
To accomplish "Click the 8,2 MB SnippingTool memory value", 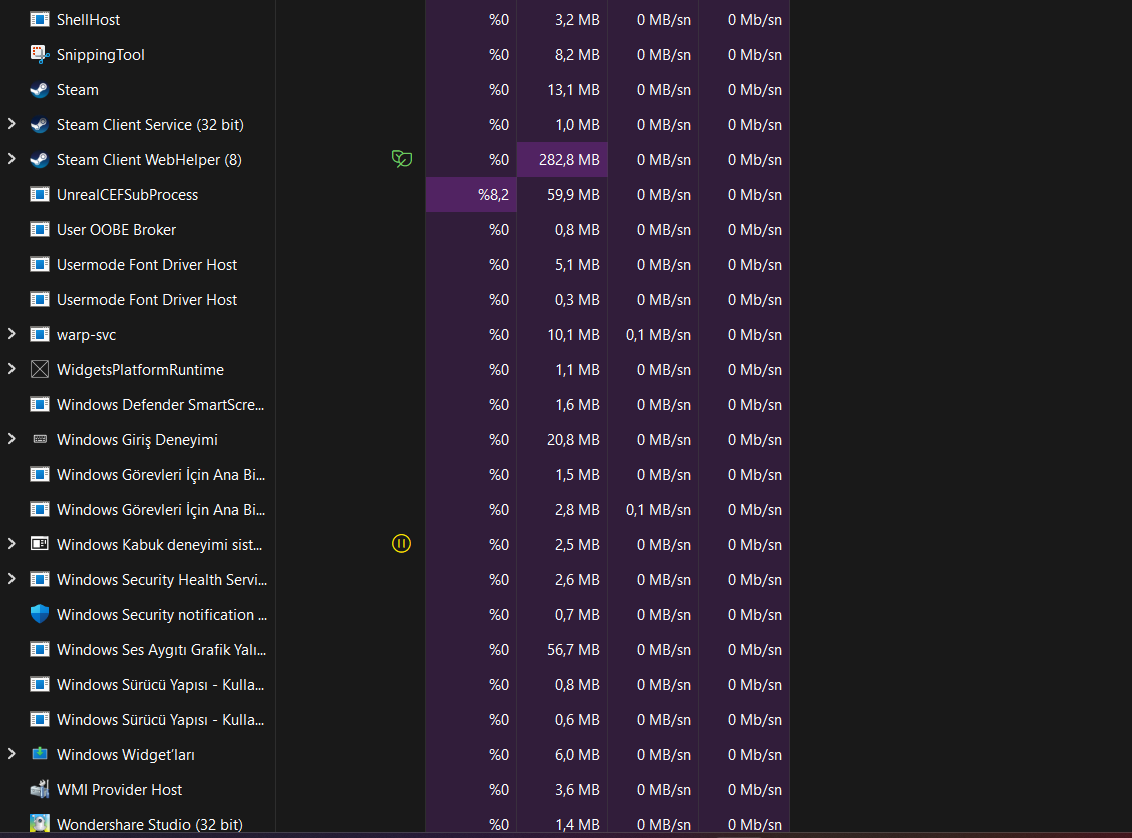I will coord(577,55).
